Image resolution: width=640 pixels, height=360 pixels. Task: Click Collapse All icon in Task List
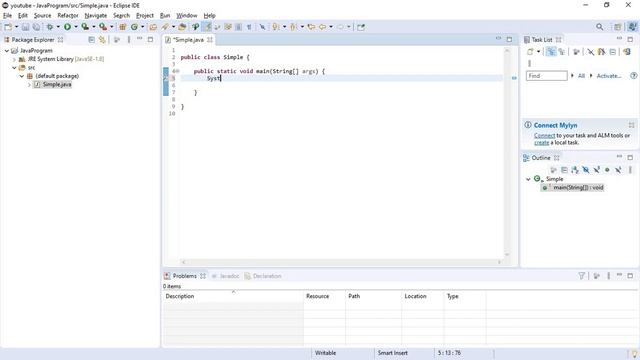[x=613, y=52]
